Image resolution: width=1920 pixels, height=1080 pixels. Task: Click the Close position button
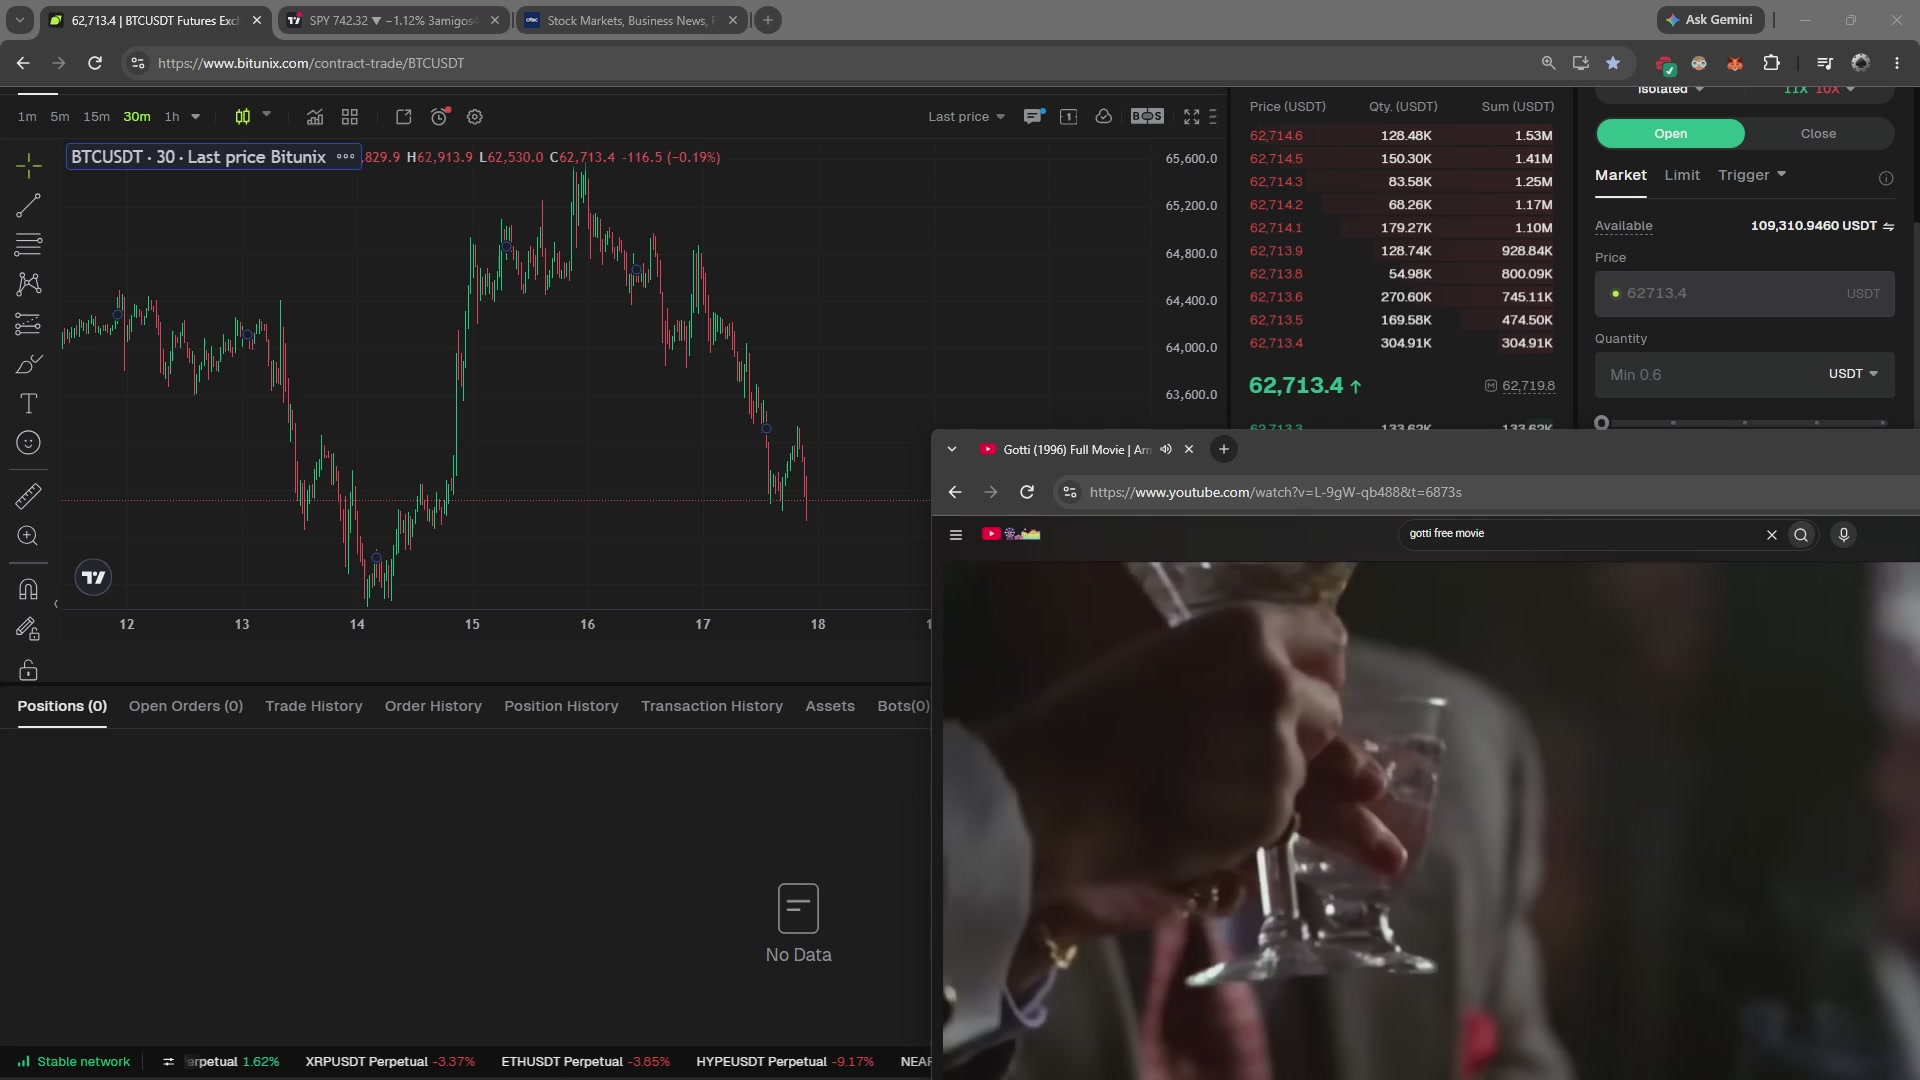(x=1818, y=134)
